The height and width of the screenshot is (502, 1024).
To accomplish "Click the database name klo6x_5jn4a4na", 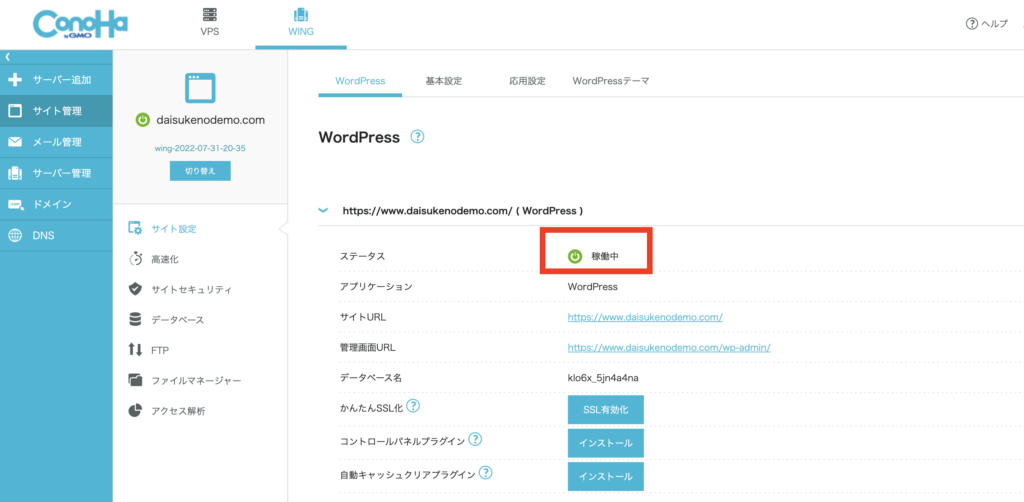I will (603, 378).
